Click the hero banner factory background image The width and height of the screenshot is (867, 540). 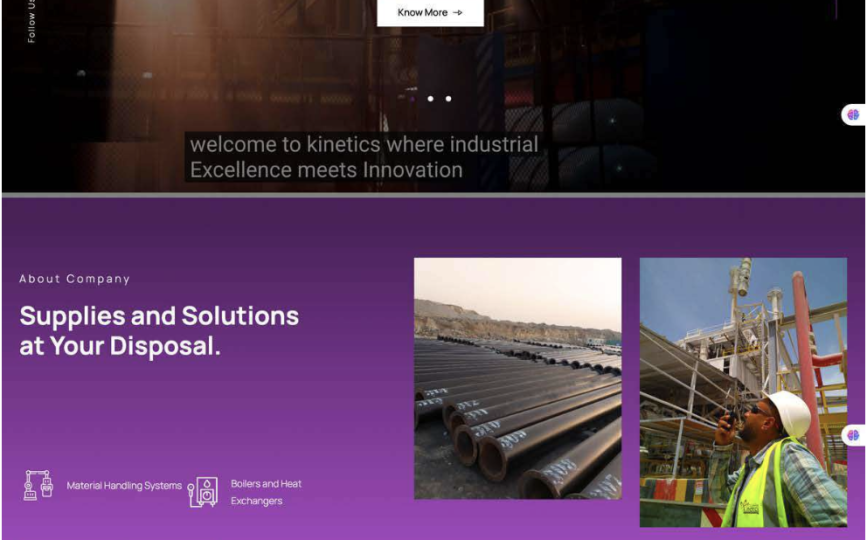200,70
